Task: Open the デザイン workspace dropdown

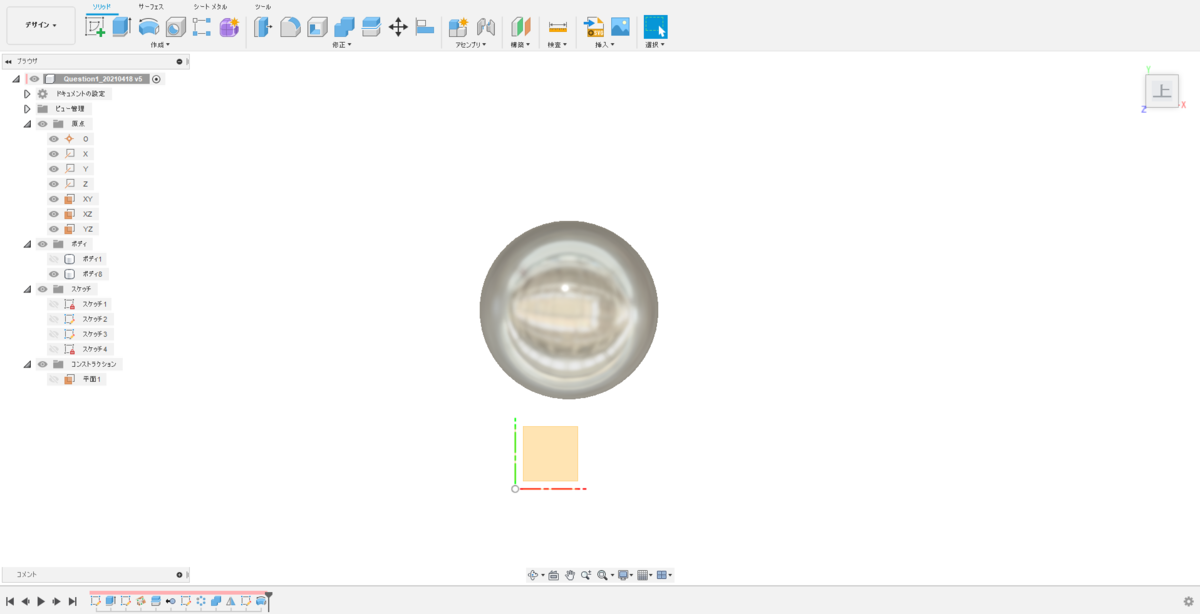Action: click(x=41, y=25)
